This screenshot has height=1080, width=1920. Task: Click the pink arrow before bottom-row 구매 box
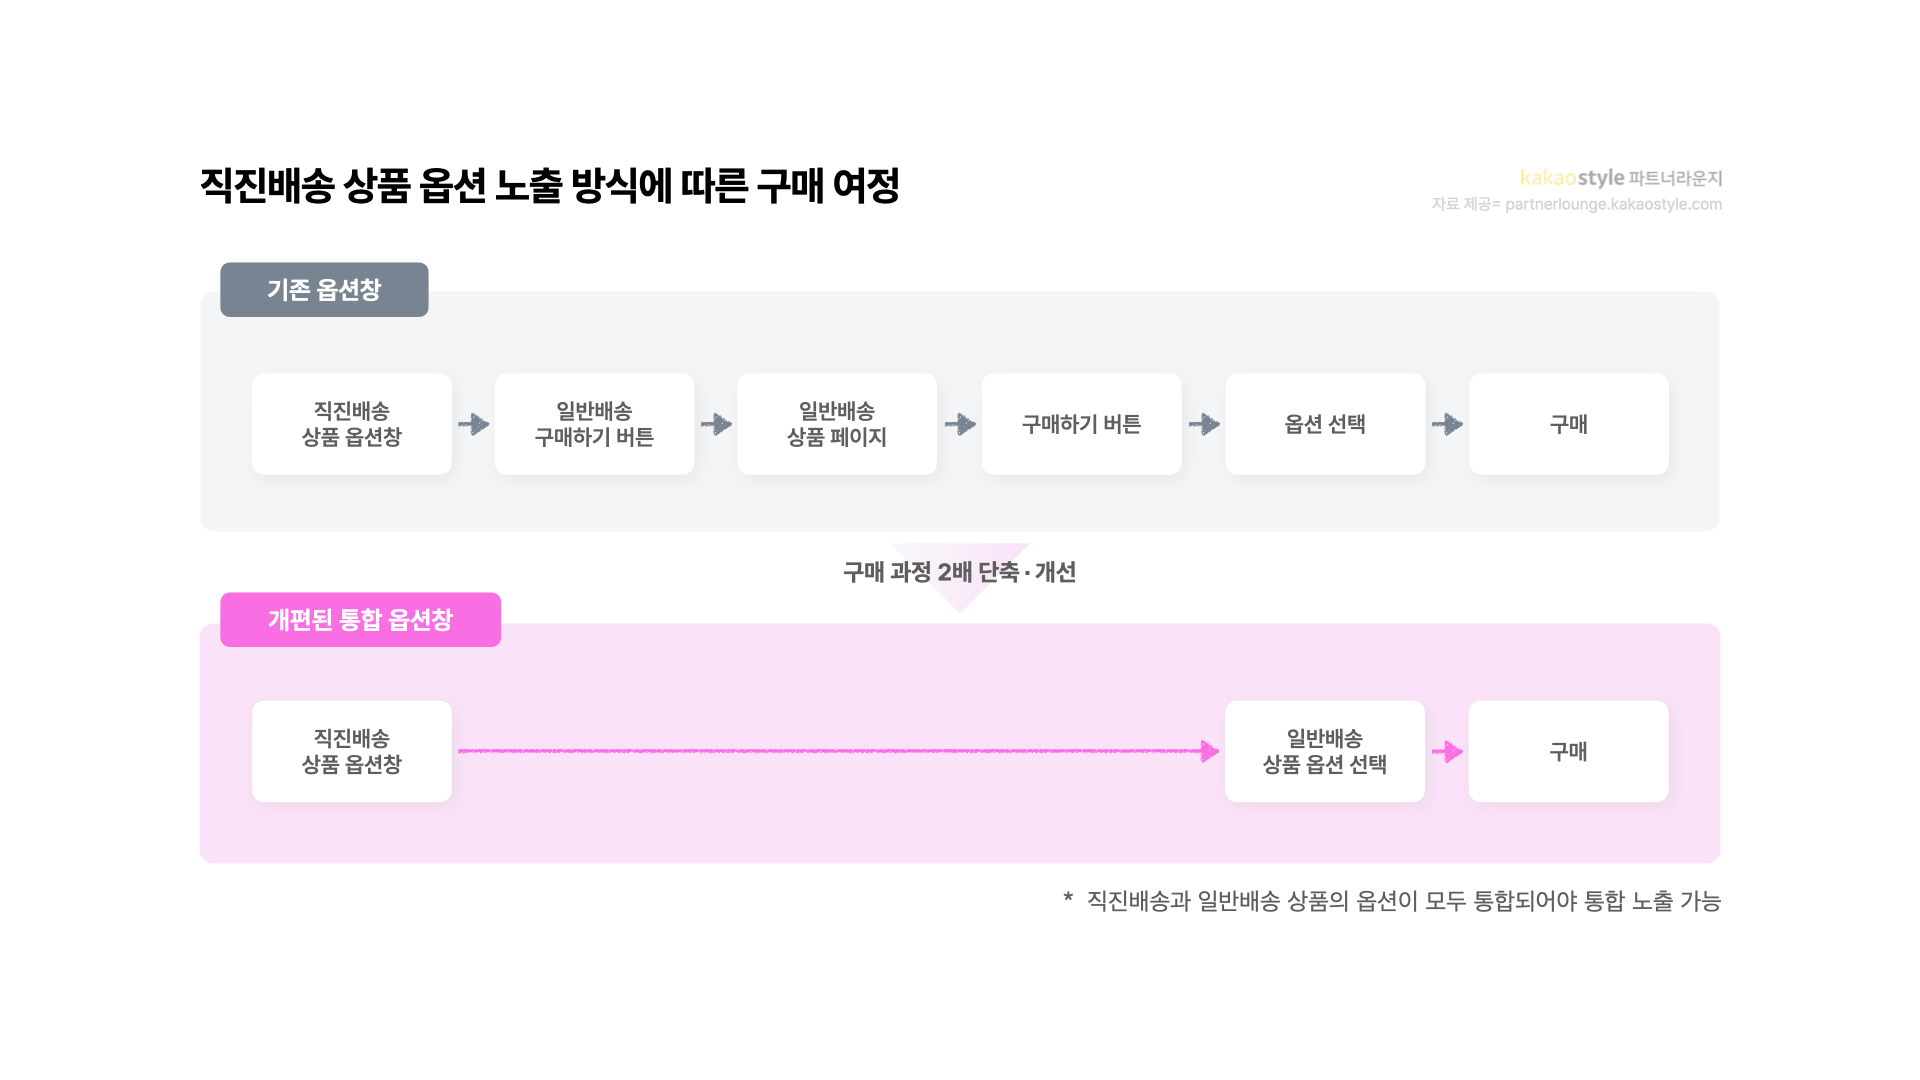pyautogui.click(x=1447, y=751)
